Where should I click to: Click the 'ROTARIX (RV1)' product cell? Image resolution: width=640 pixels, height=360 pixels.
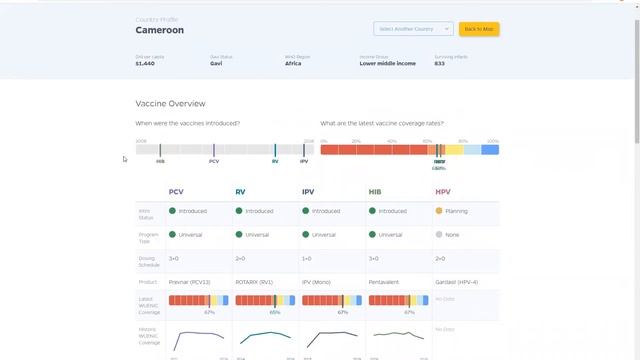click(254, 282)
